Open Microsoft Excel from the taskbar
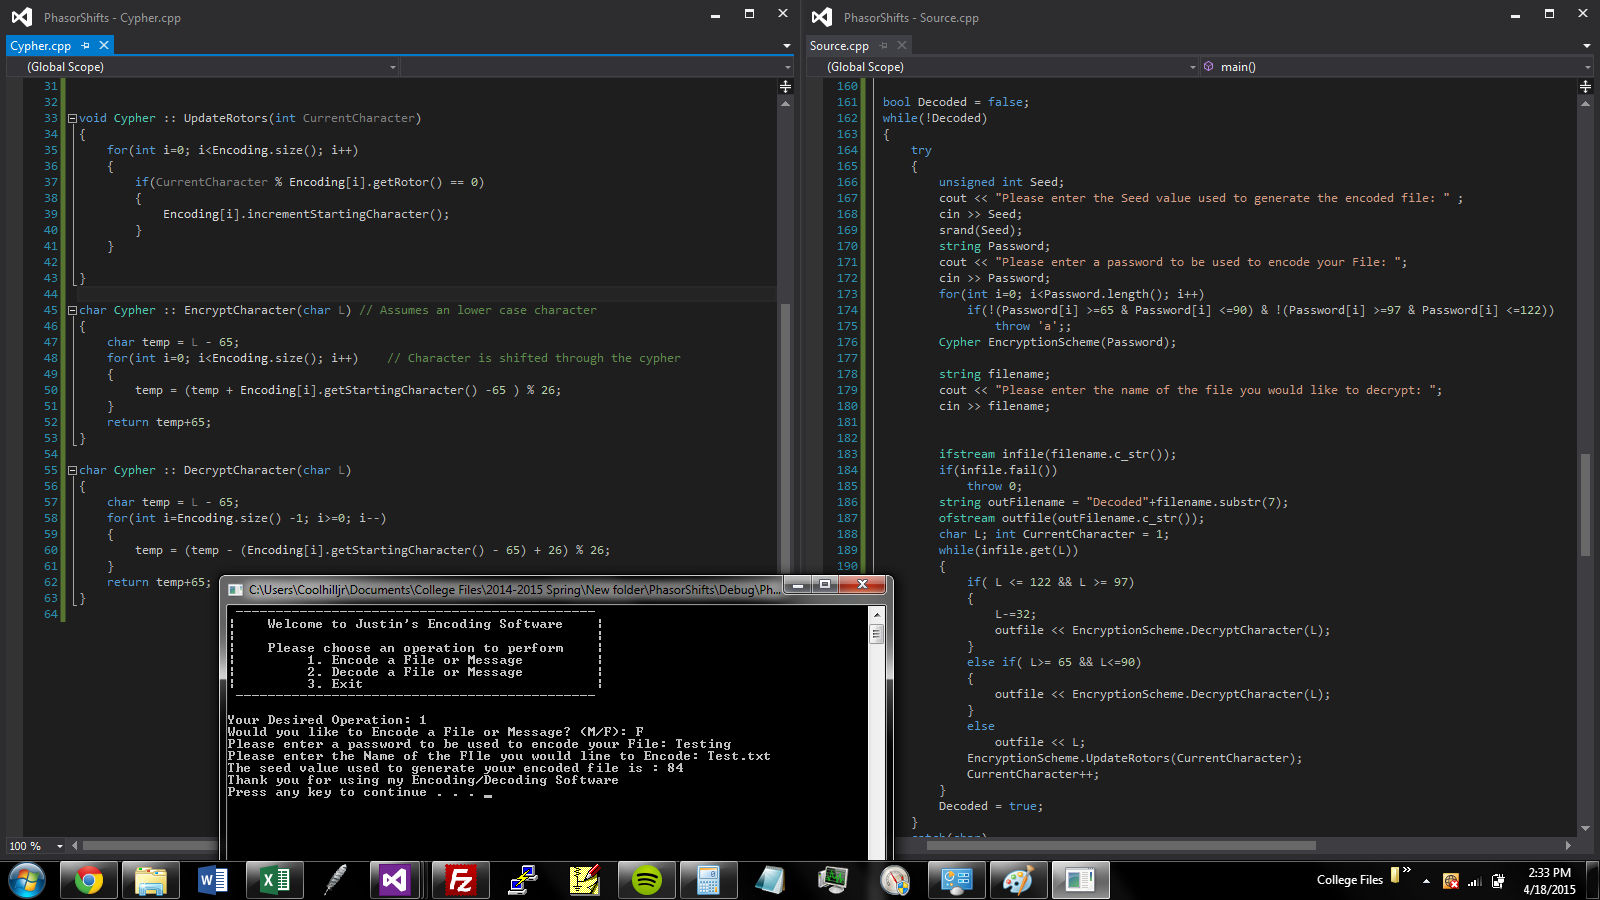Image resolution: width=1600 pixels, height=900 pixels. point(274,880)
